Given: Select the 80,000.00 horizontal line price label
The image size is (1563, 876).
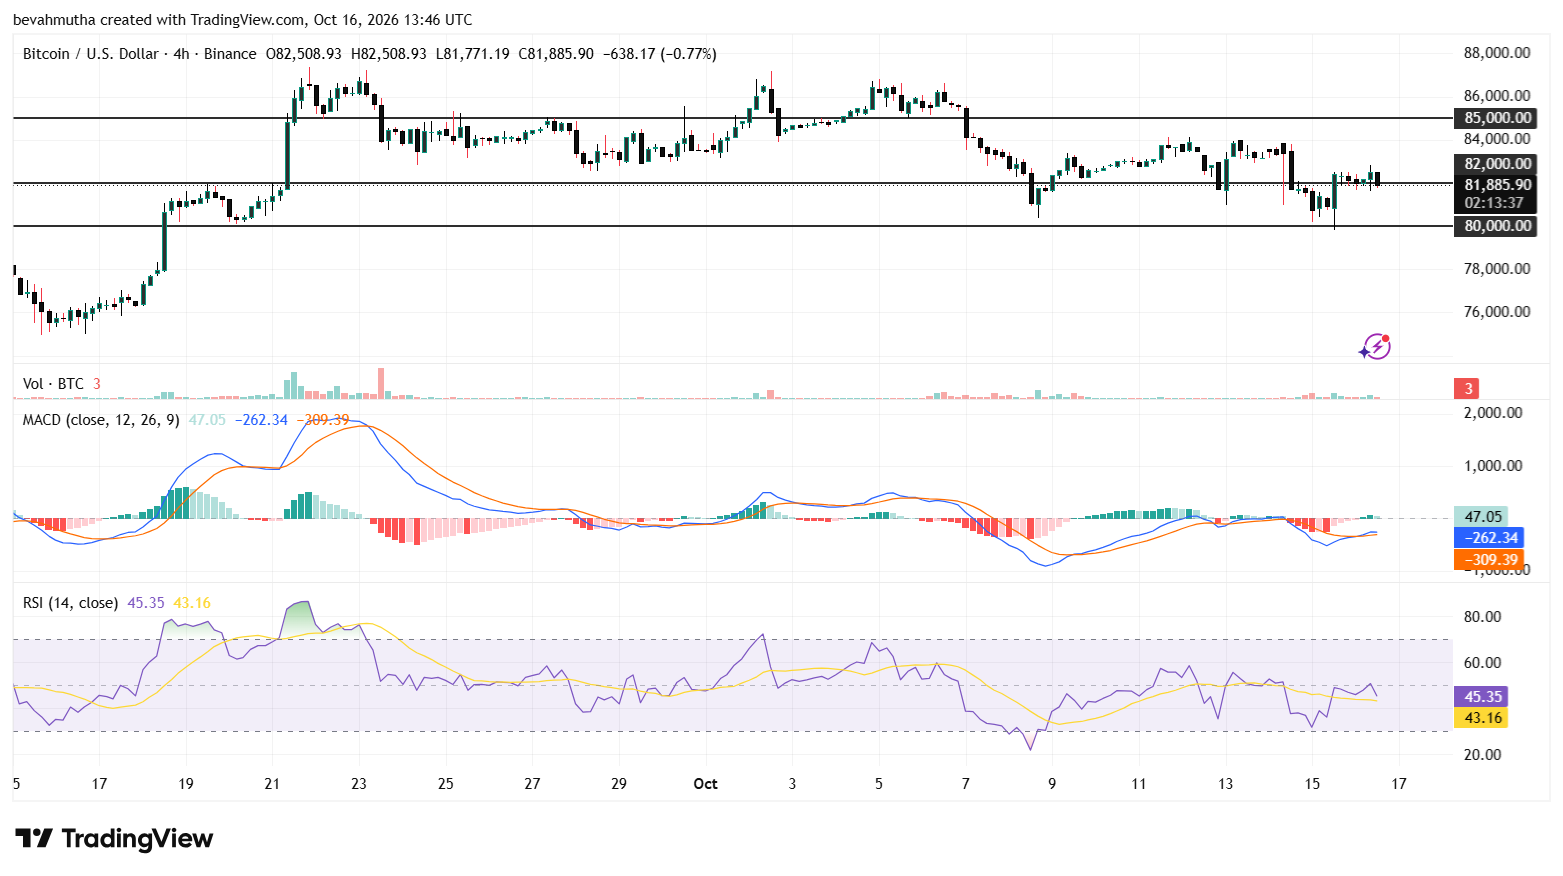Looking at the screenshot, I should tap(1495, 226).
